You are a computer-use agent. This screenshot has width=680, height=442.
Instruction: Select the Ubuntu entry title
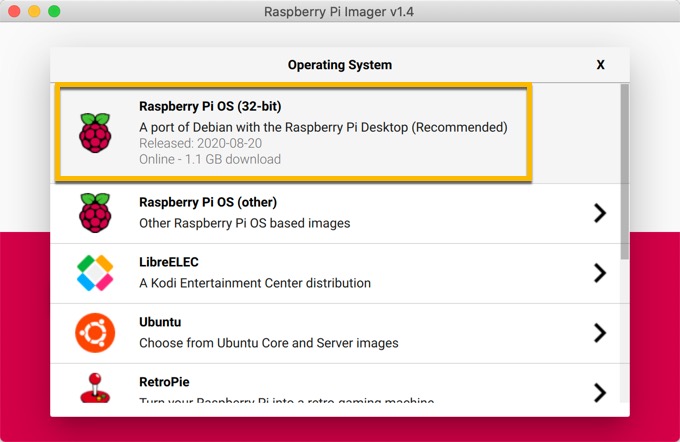click(x=160, y=322)
